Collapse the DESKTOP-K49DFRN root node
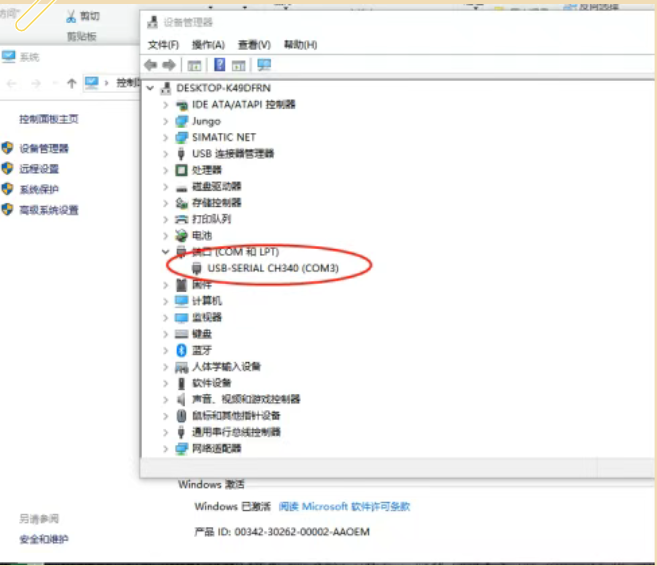 click(x=150, y=88)
